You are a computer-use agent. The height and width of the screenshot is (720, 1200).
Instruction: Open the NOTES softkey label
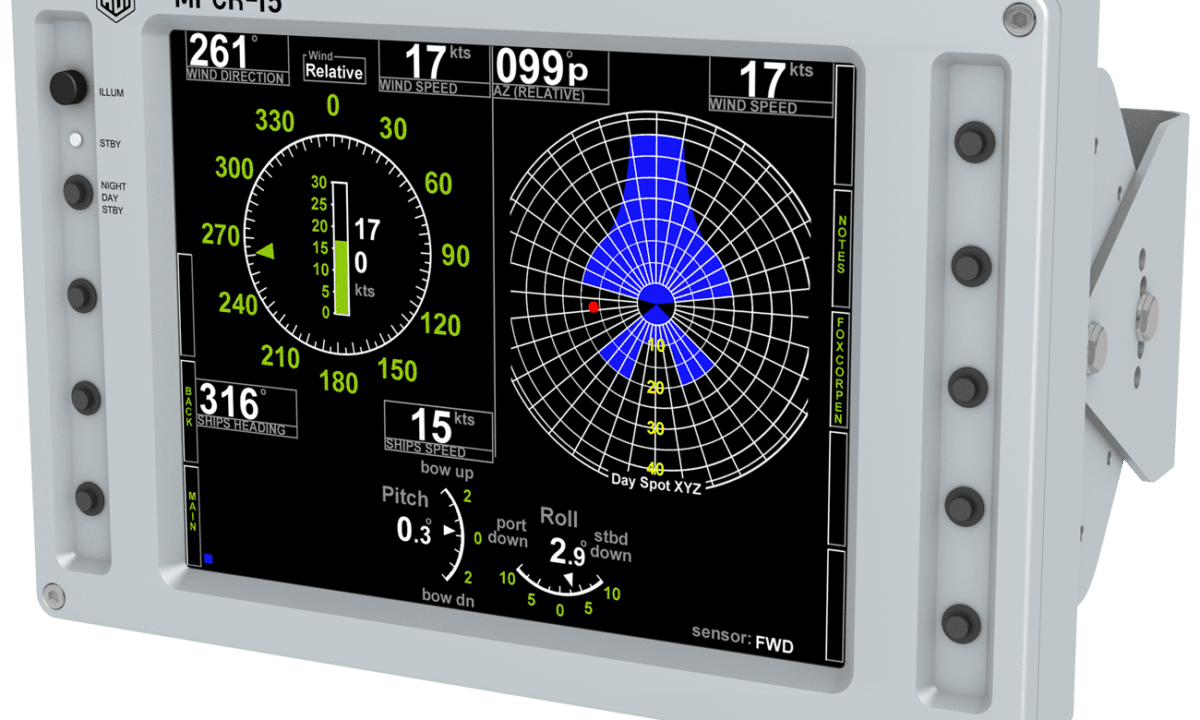(x=842, y=244)
